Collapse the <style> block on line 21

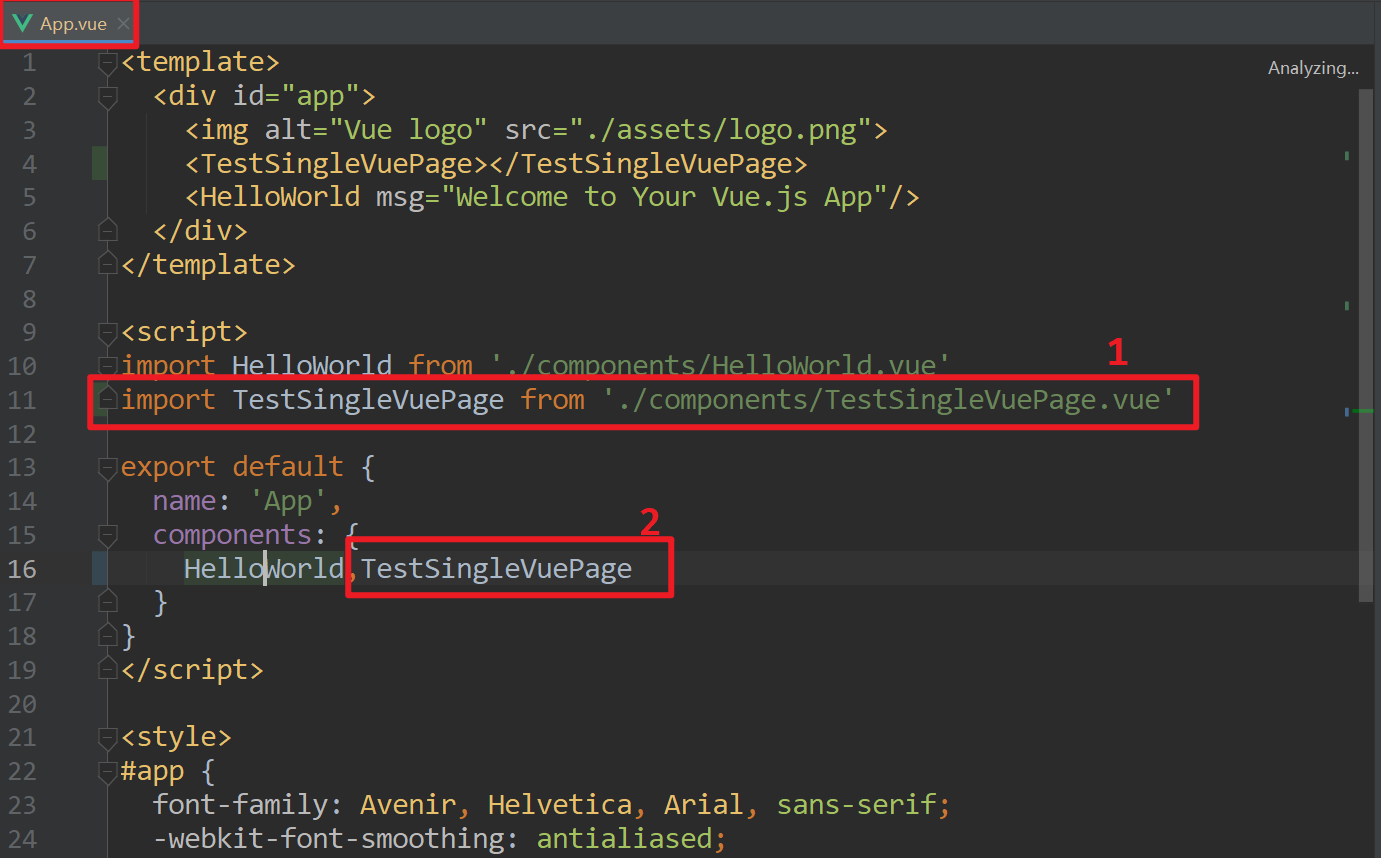[107, 738]
